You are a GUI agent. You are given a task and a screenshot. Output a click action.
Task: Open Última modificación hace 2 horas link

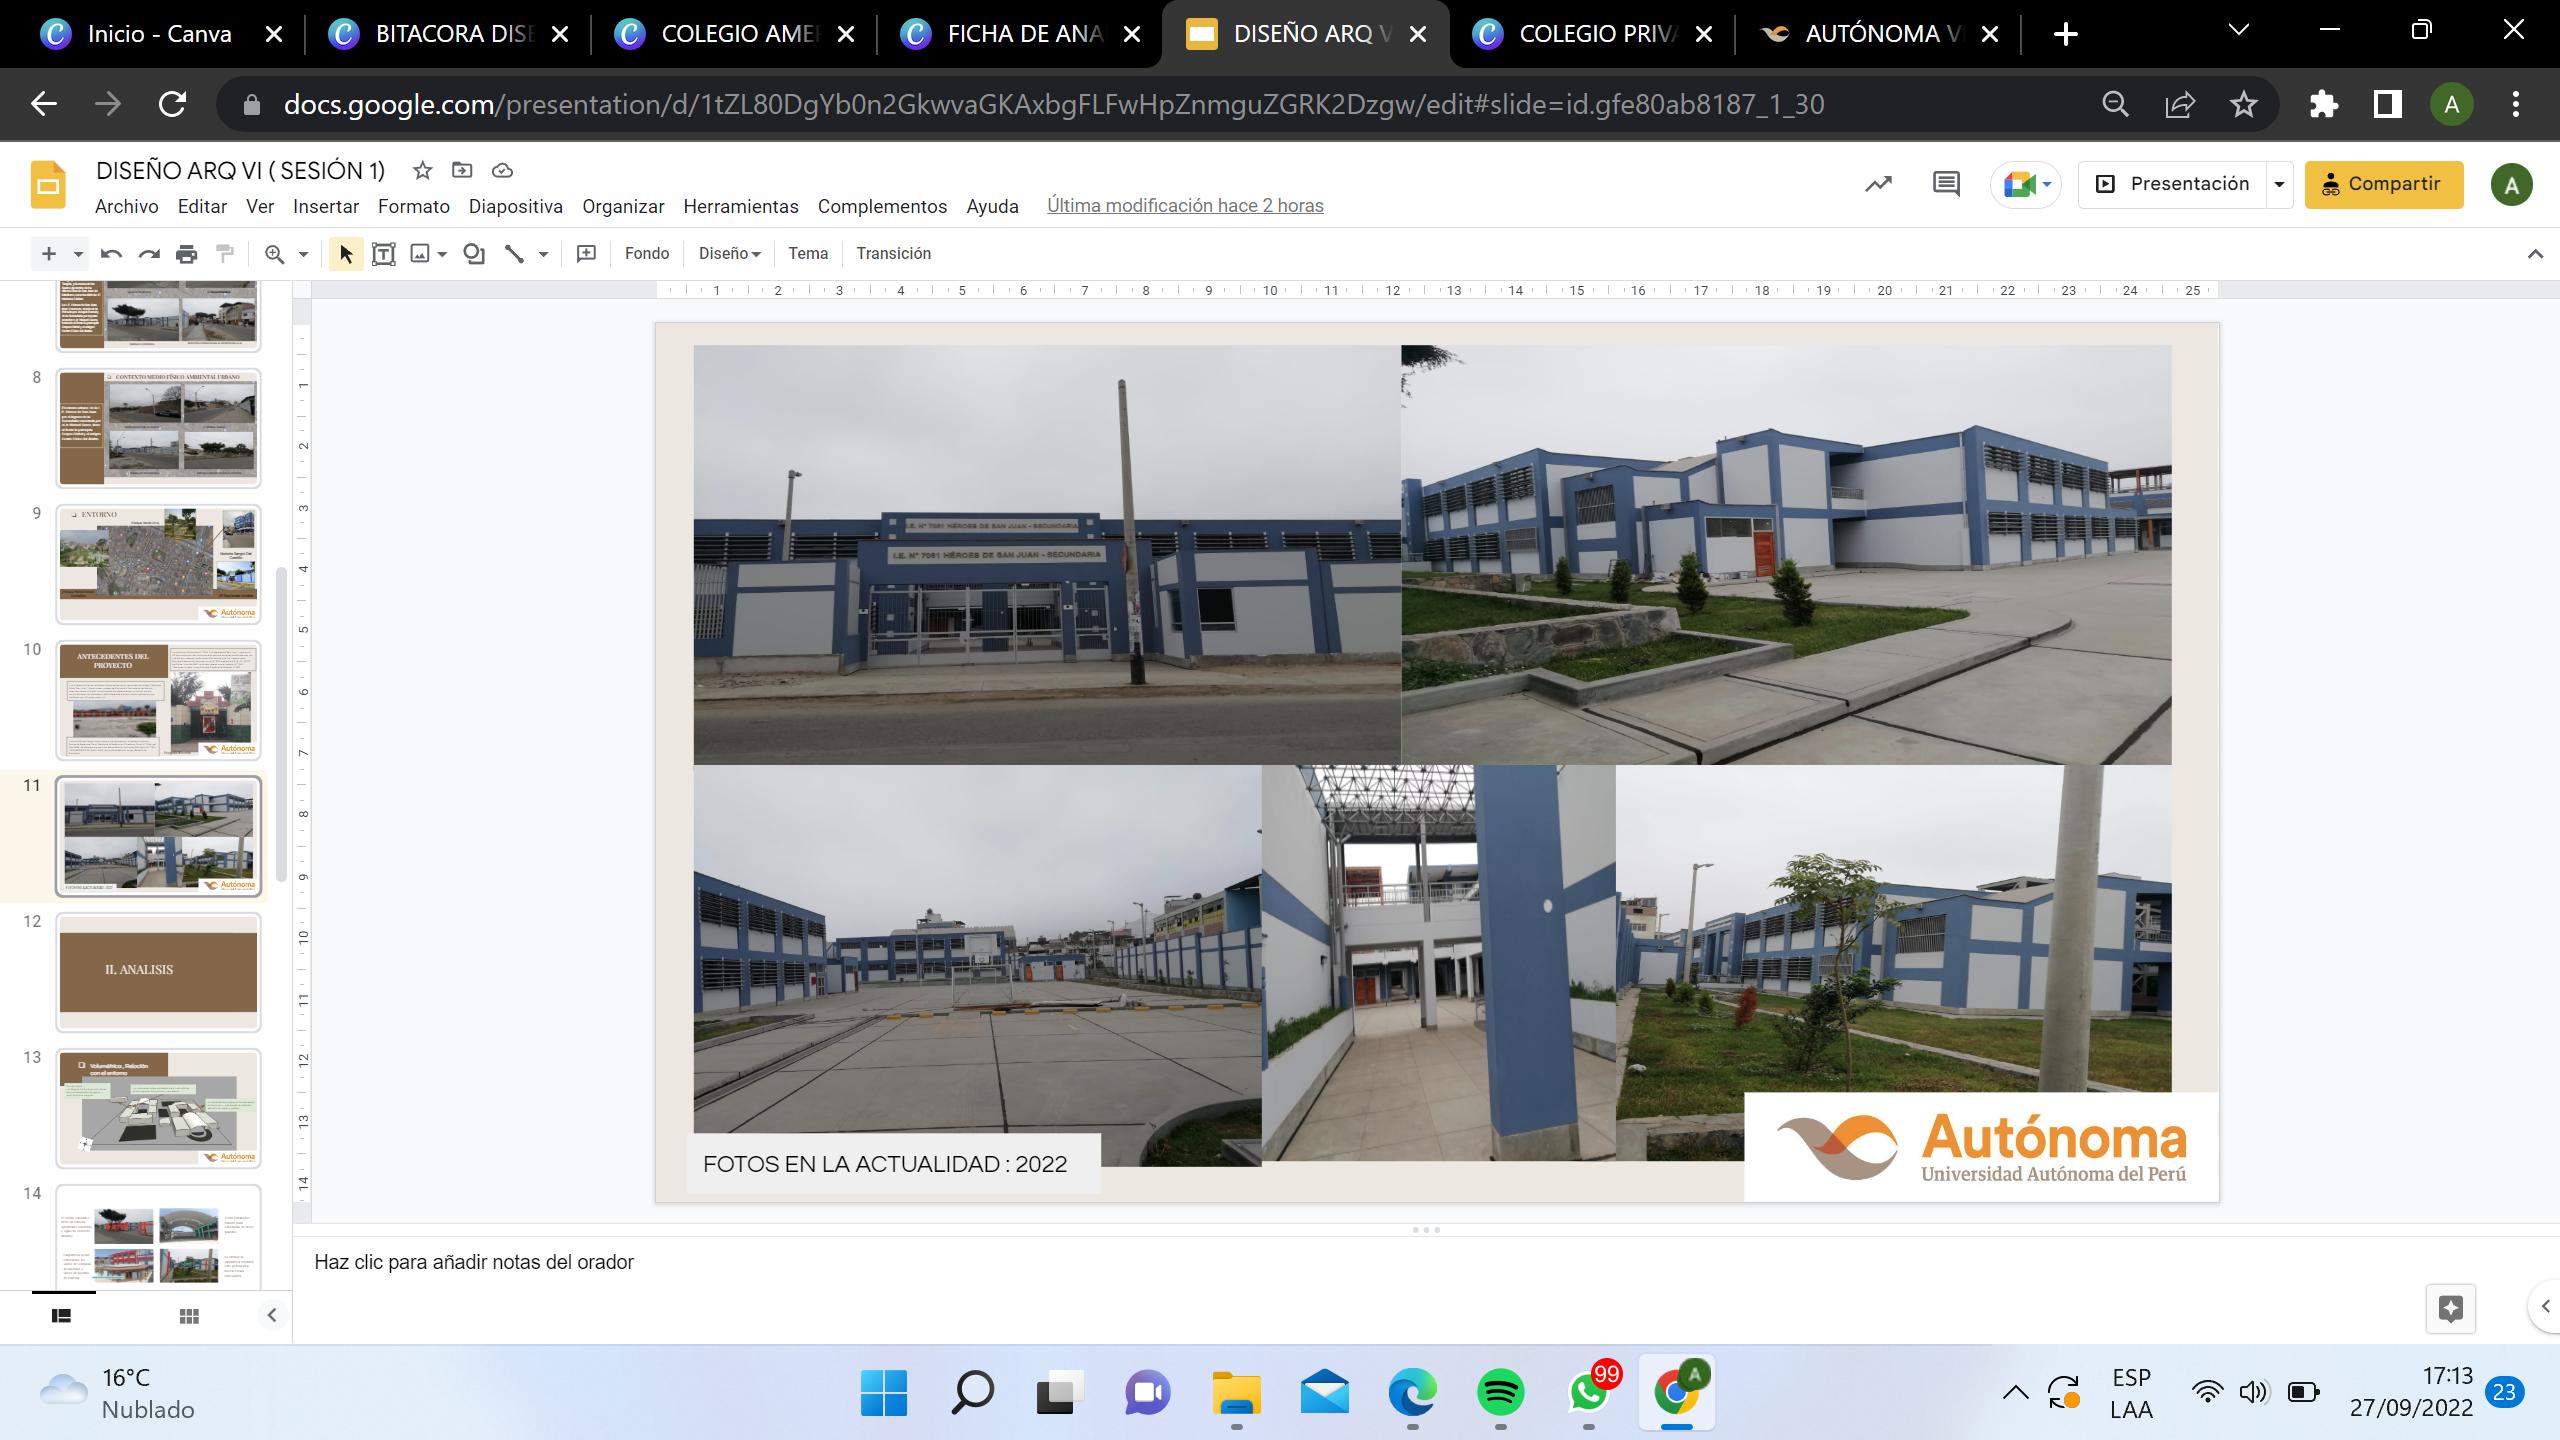1185,206
